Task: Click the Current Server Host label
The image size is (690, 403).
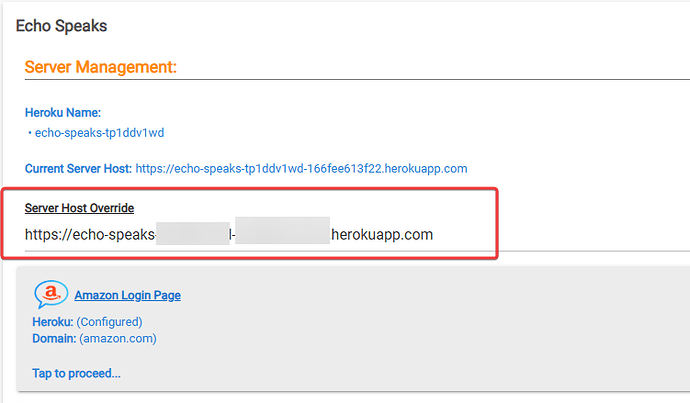Action: 78,169
